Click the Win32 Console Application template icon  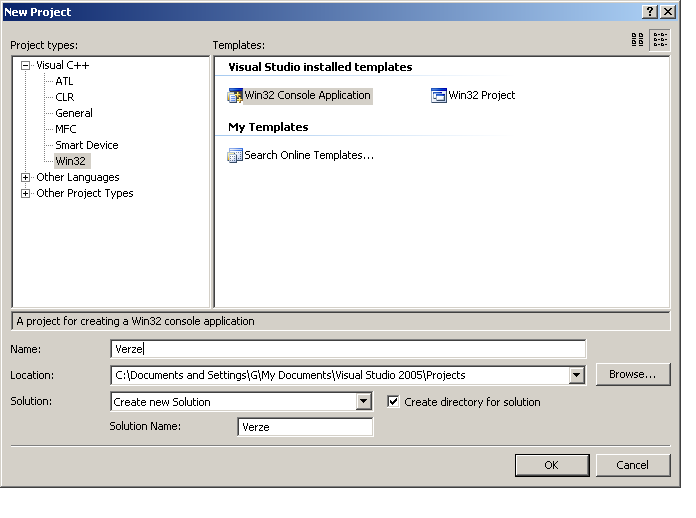point(235,95)
